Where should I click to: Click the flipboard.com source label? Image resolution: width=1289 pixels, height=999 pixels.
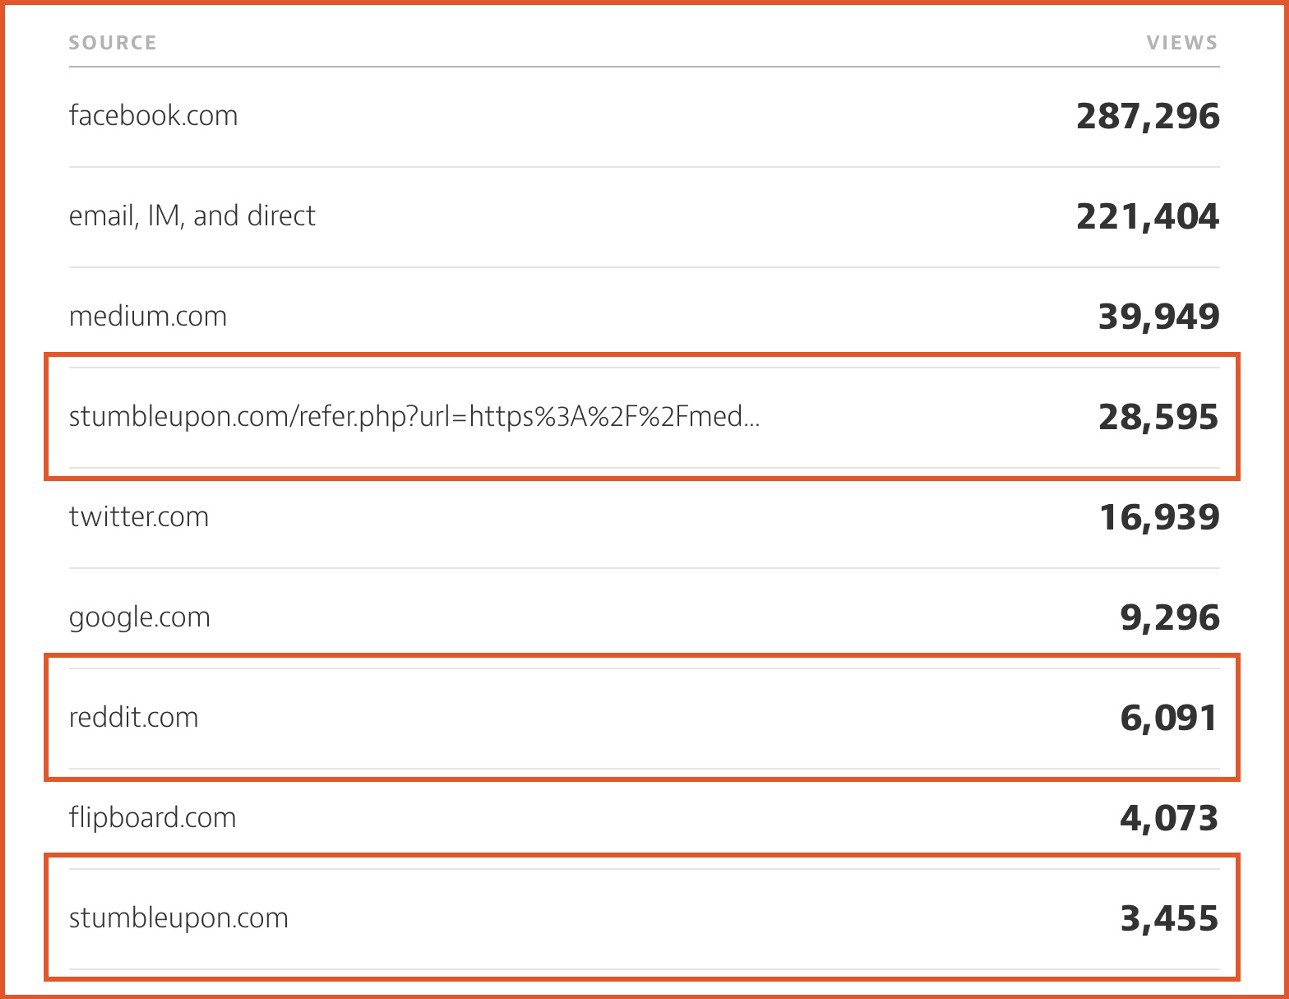click(x=153, y=818)
